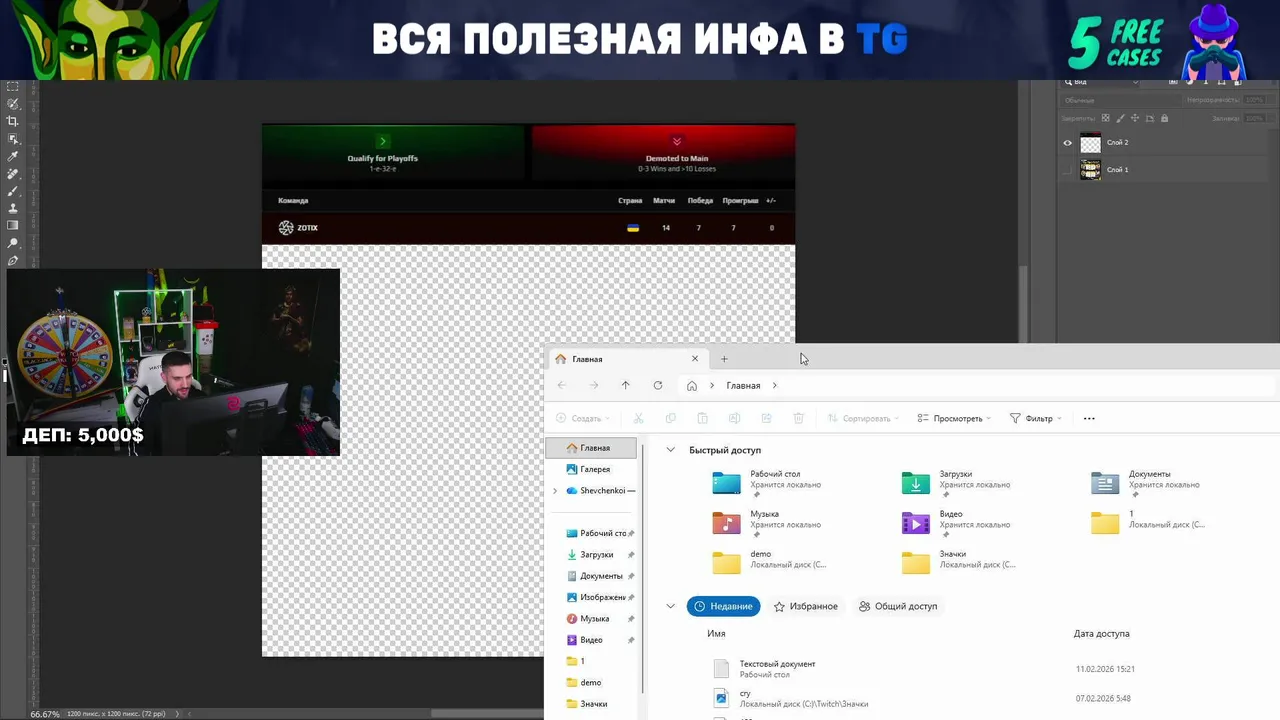Add a new Explorer tab
1280x720 pixels.
(x=724, y=359)
